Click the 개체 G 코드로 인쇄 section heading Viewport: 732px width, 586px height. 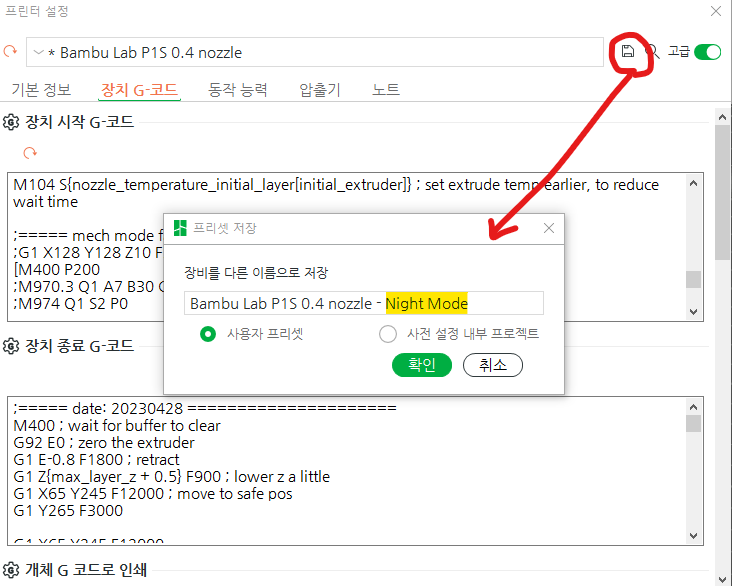coord(86,570)
